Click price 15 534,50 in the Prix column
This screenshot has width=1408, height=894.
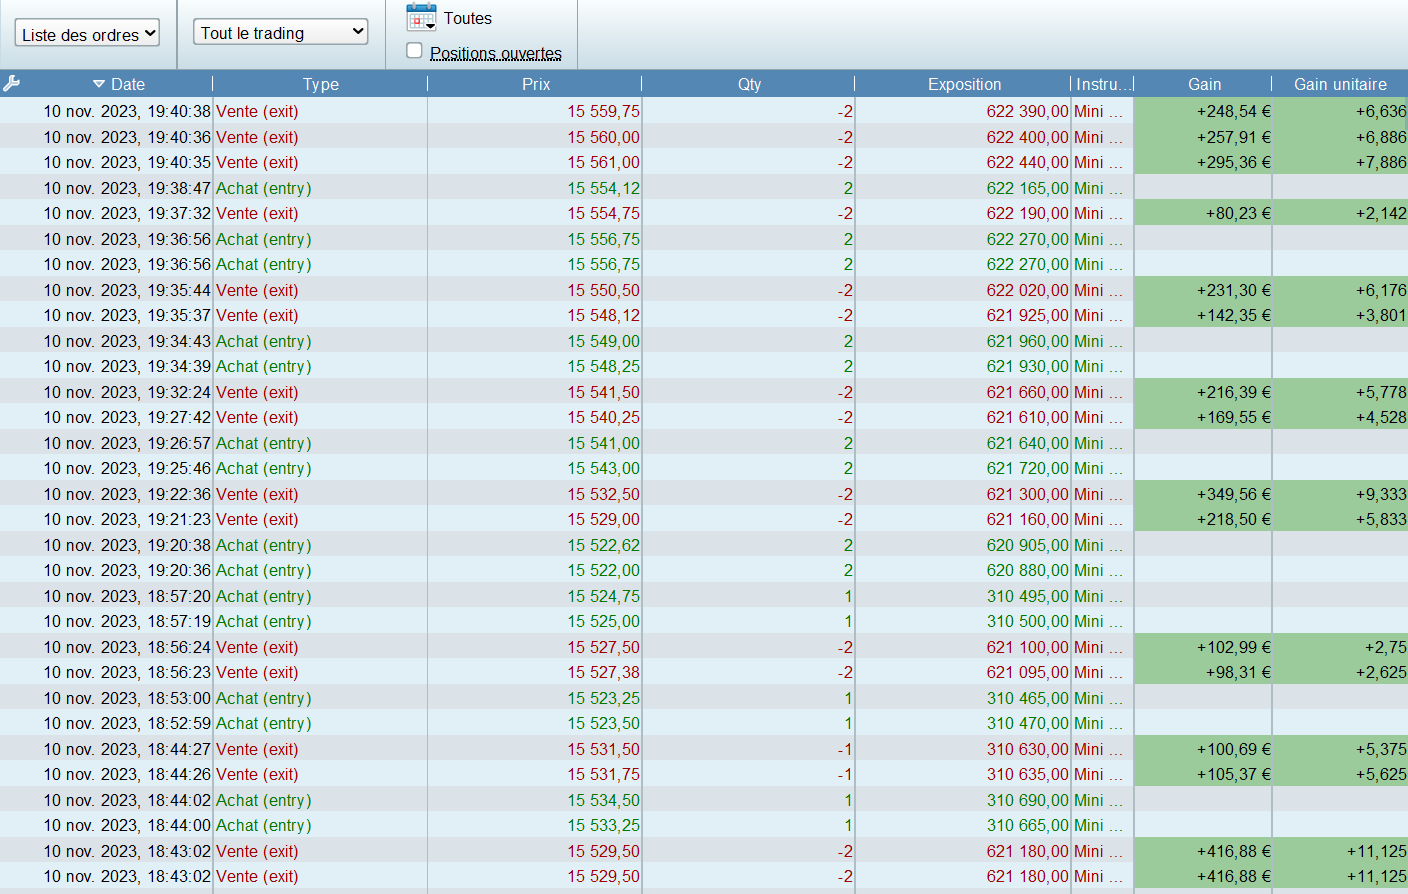click(x=603, y=800)
